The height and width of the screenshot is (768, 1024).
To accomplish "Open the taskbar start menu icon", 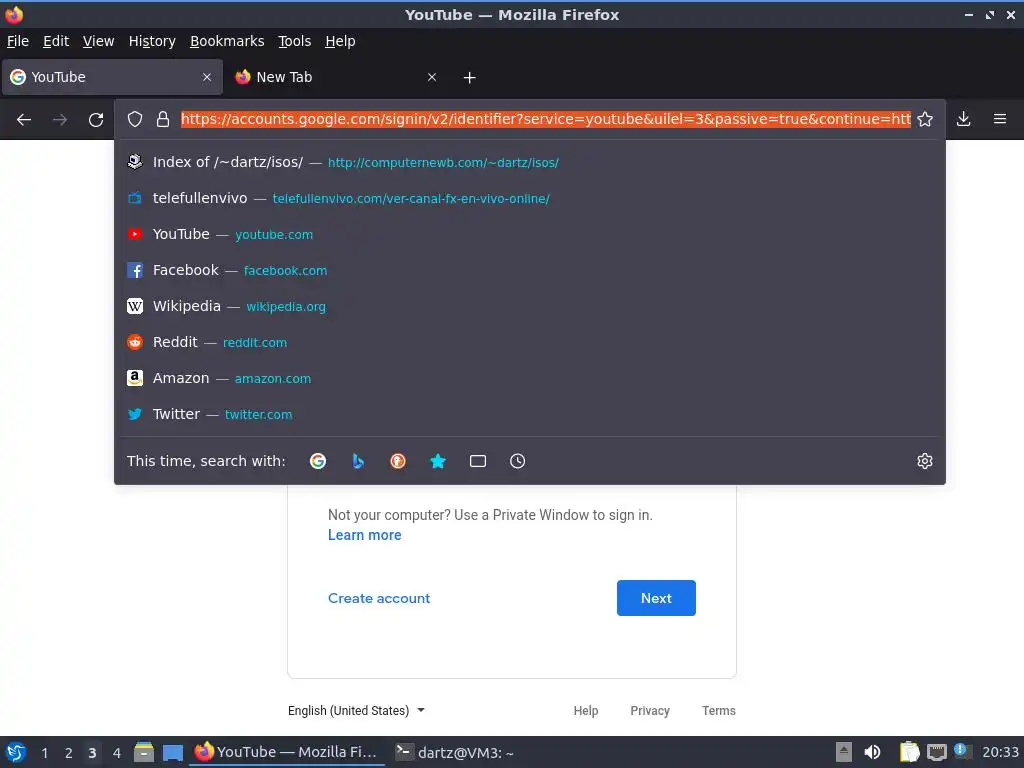I will click(16, 752).
